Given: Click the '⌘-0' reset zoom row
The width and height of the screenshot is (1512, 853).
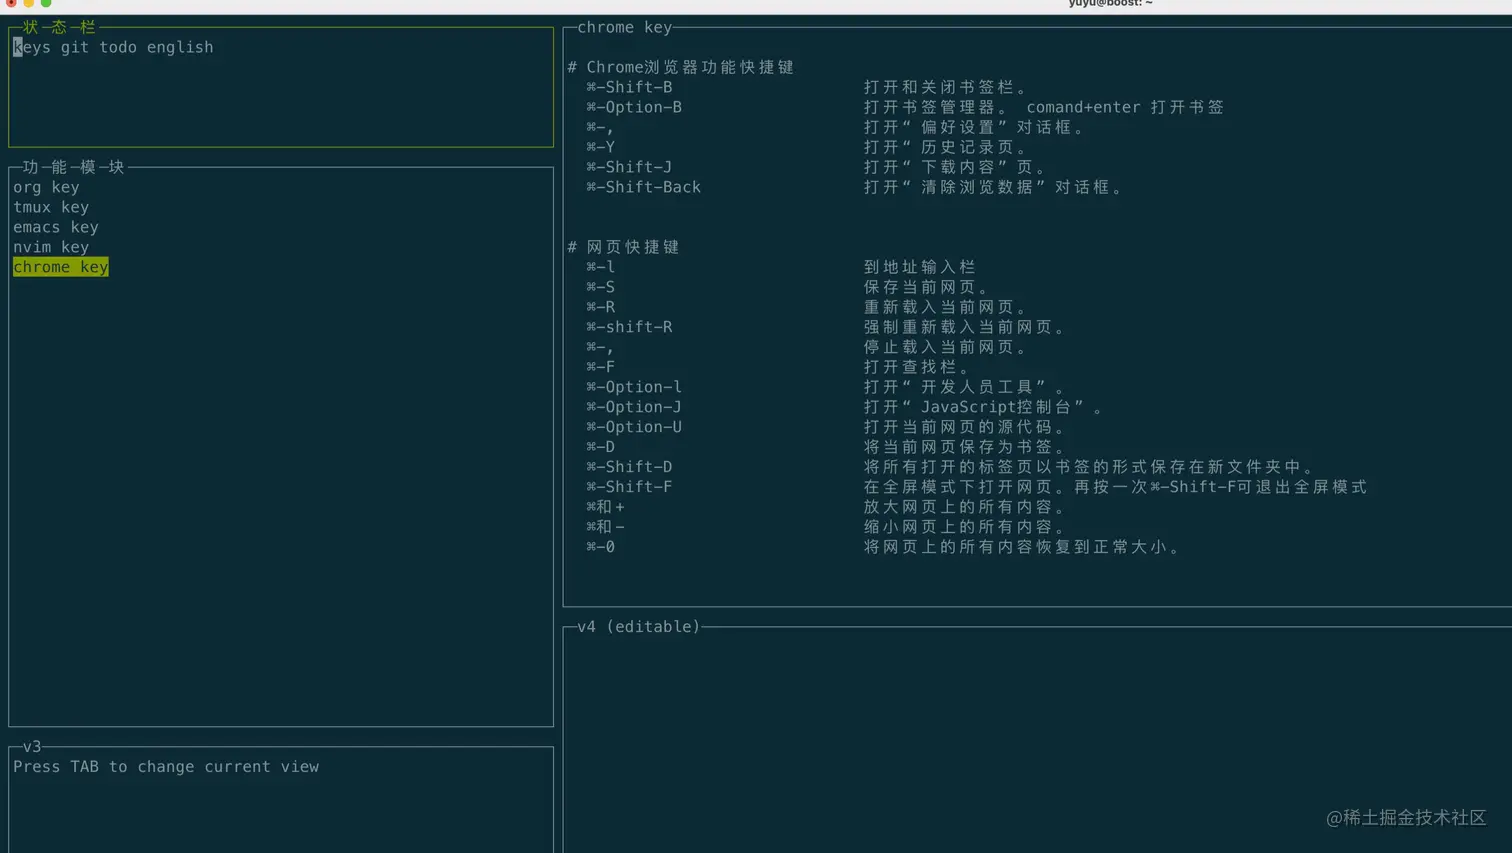Looking at the screenshot, I should [x=884, y=547].
